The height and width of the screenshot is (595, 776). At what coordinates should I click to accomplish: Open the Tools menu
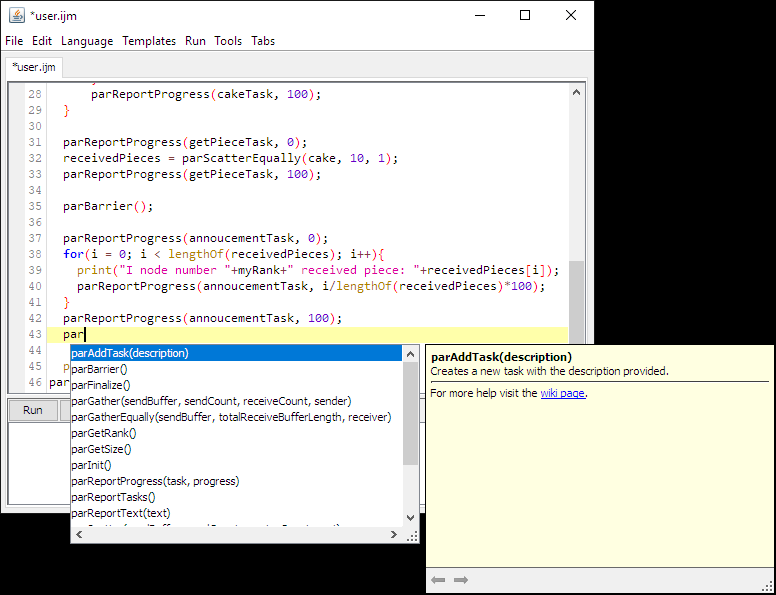(228, 41)
